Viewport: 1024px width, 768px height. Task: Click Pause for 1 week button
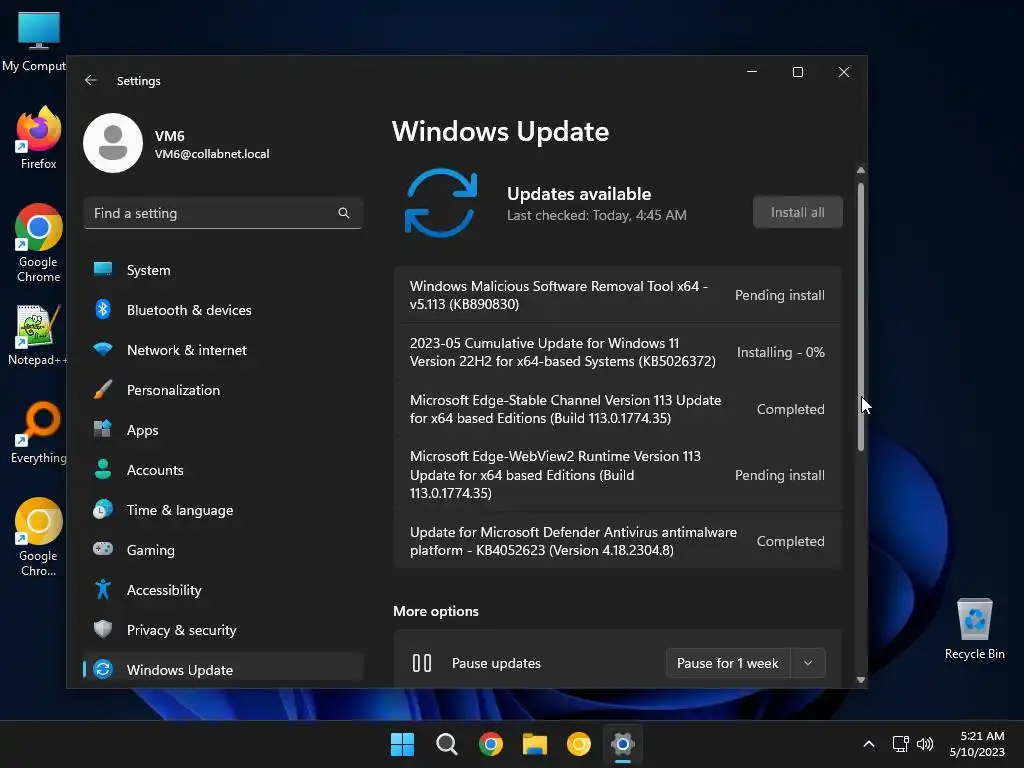click(x=728, y=663)
